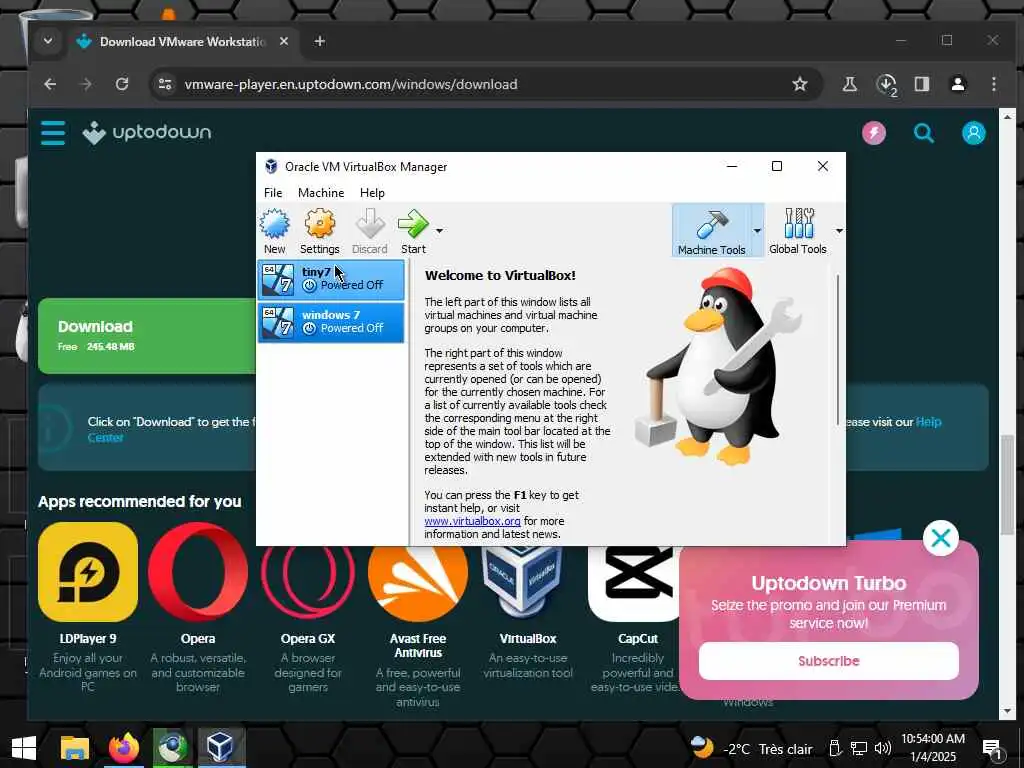Screen dimensions: 1024x768
Task: Click the pink Turbo lightning icon
Action: (874, 133)
